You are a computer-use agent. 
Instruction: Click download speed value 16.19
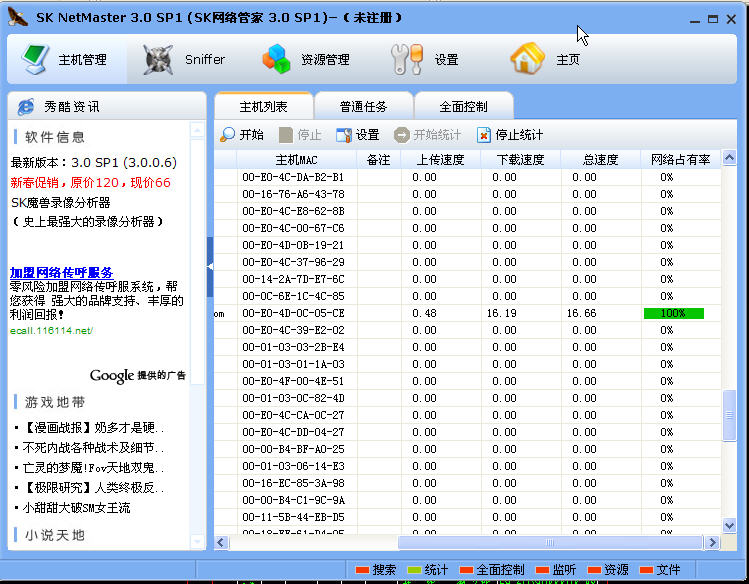click(x=502, y=313)
